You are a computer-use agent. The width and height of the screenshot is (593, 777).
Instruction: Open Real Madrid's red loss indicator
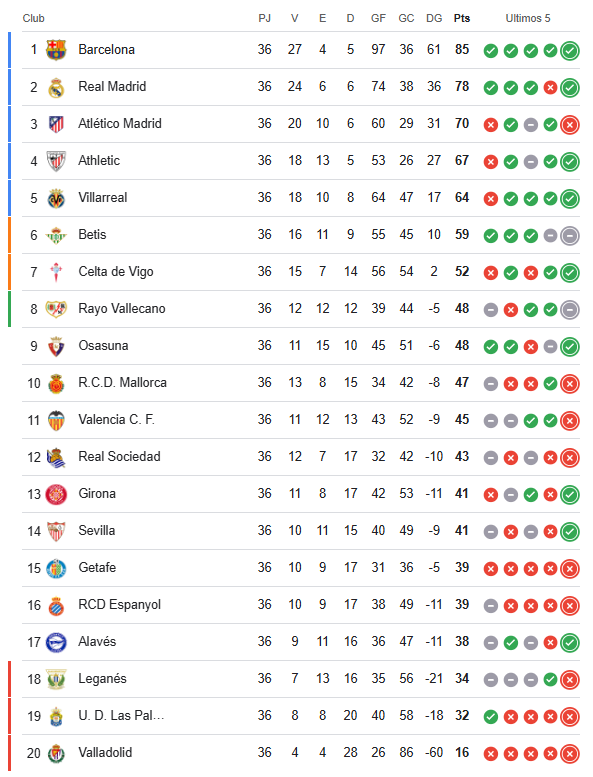coord(550,88)
